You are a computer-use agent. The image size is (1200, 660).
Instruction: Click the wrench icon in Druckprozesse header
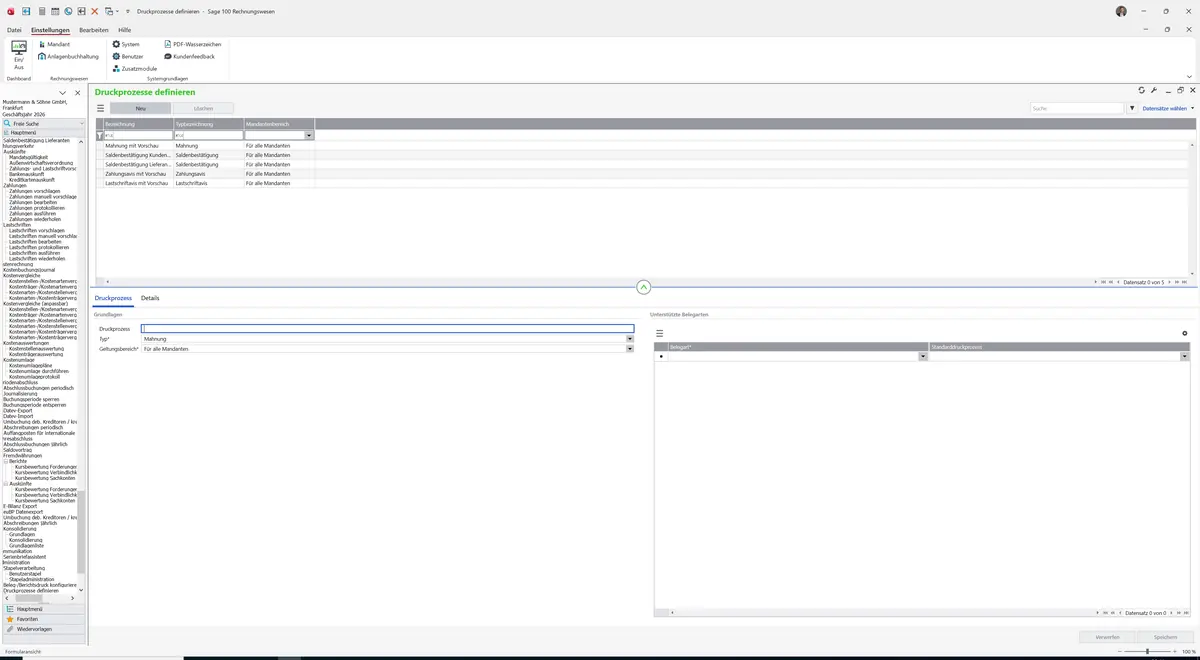[x=1154, y=91]
